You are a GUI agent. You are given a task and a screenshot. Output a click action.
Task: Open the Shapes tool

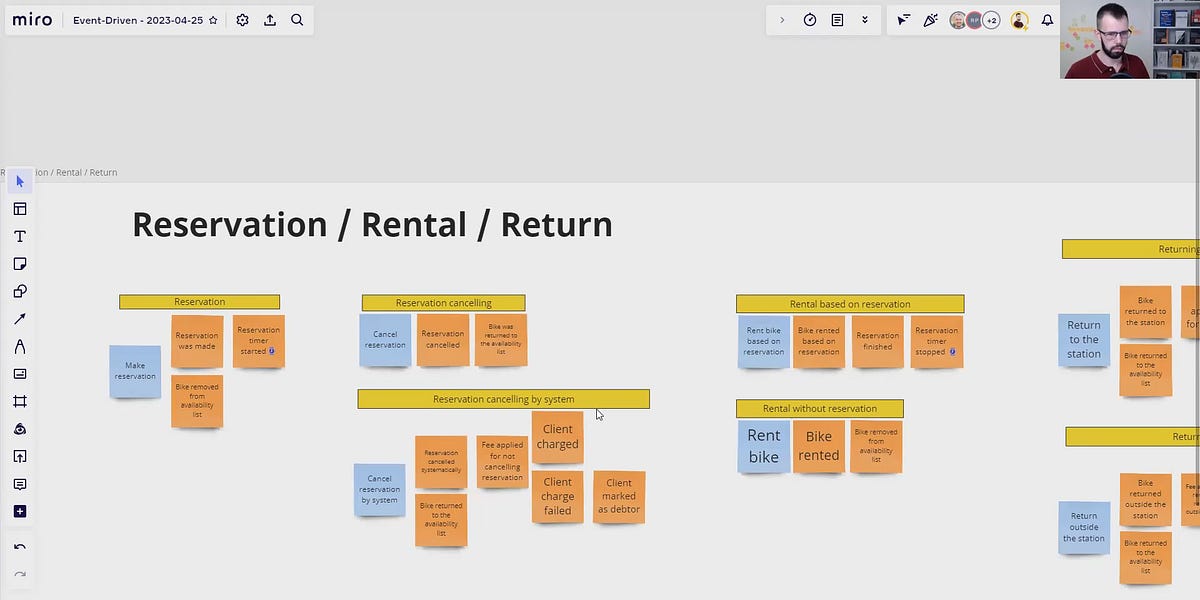[20, 291]
